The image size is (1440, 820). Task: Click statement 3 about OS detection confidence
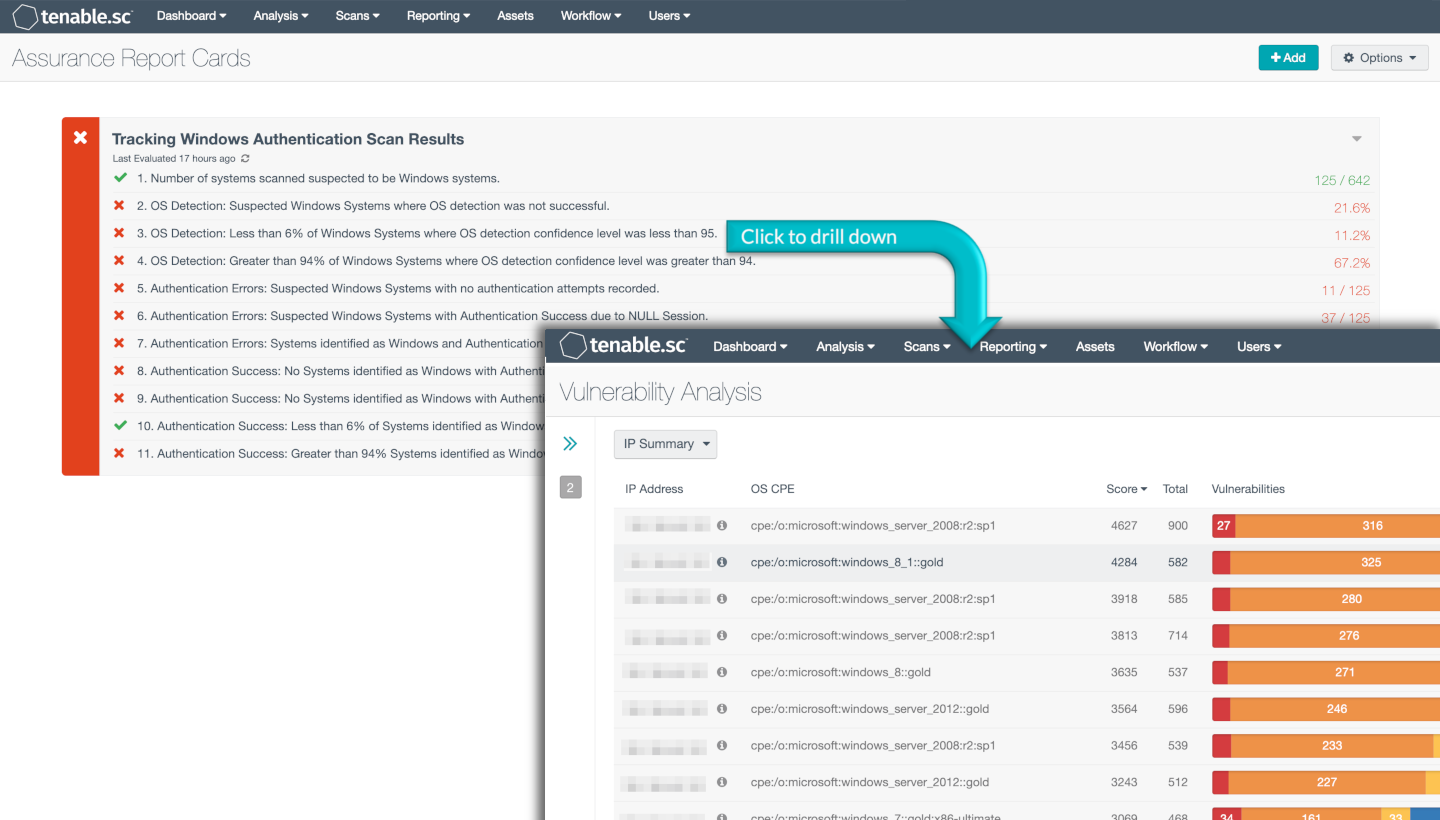click(x=427, y=233)
